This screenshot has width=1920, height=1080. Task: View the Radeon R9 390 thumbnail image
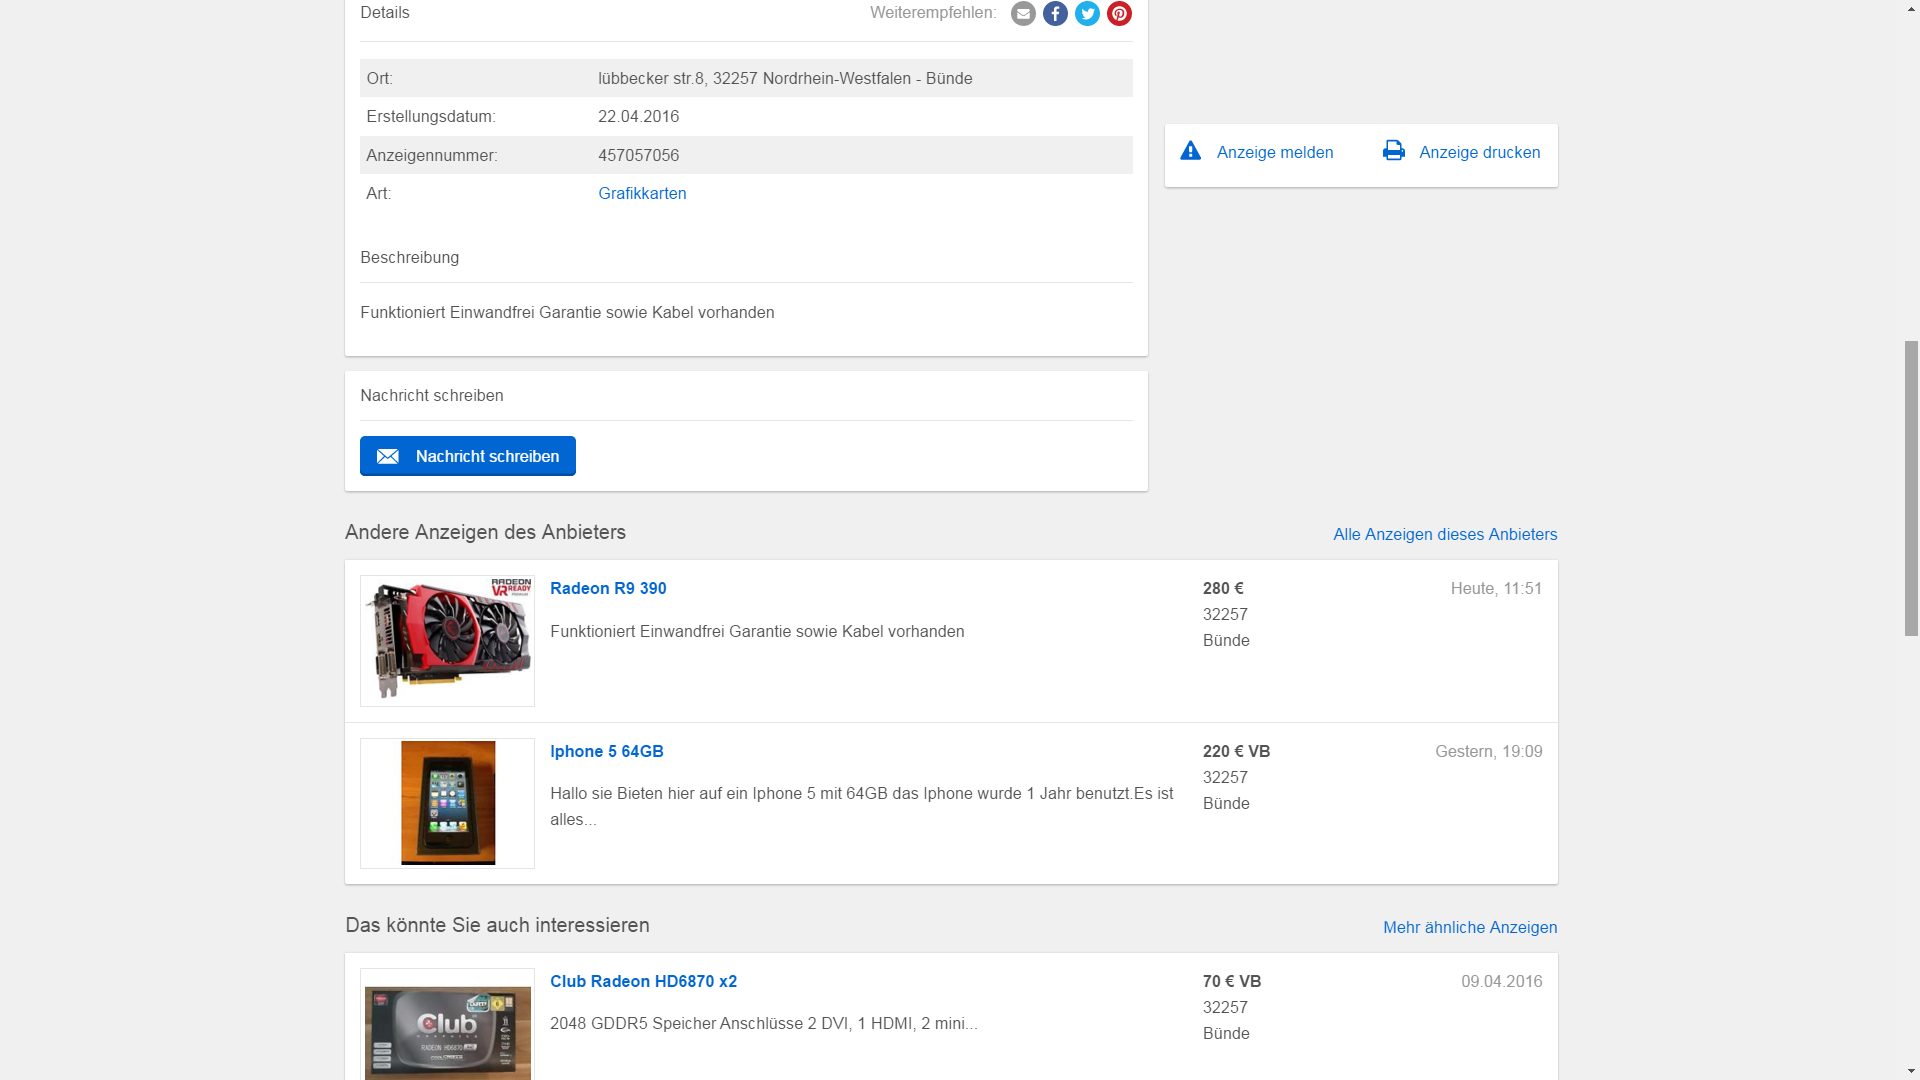(447, 641)
